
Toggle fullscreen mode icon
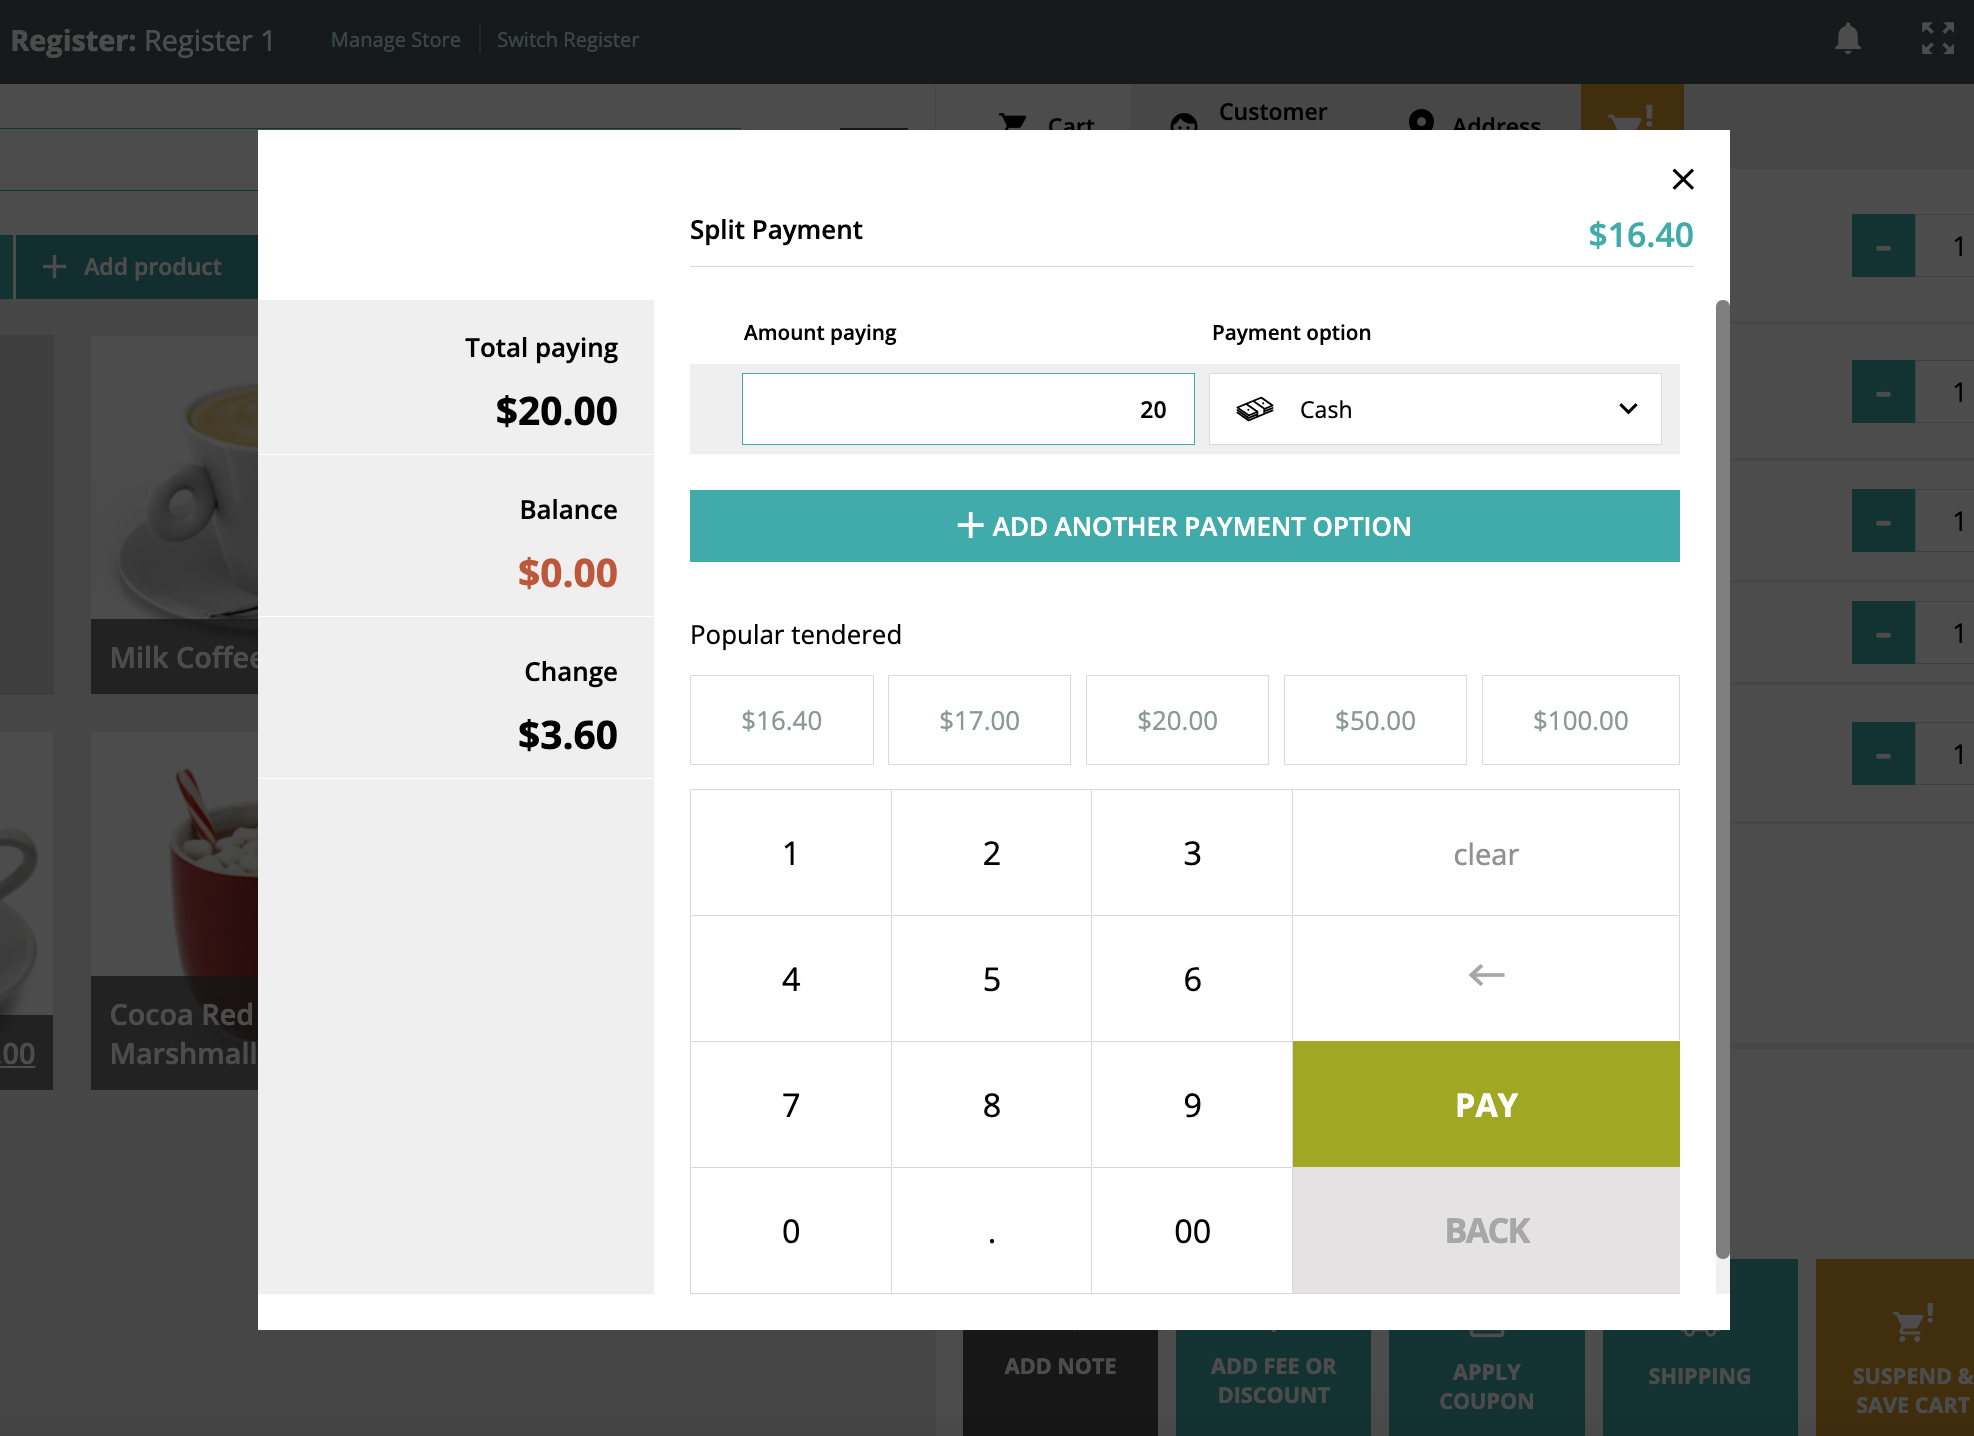1937,39
